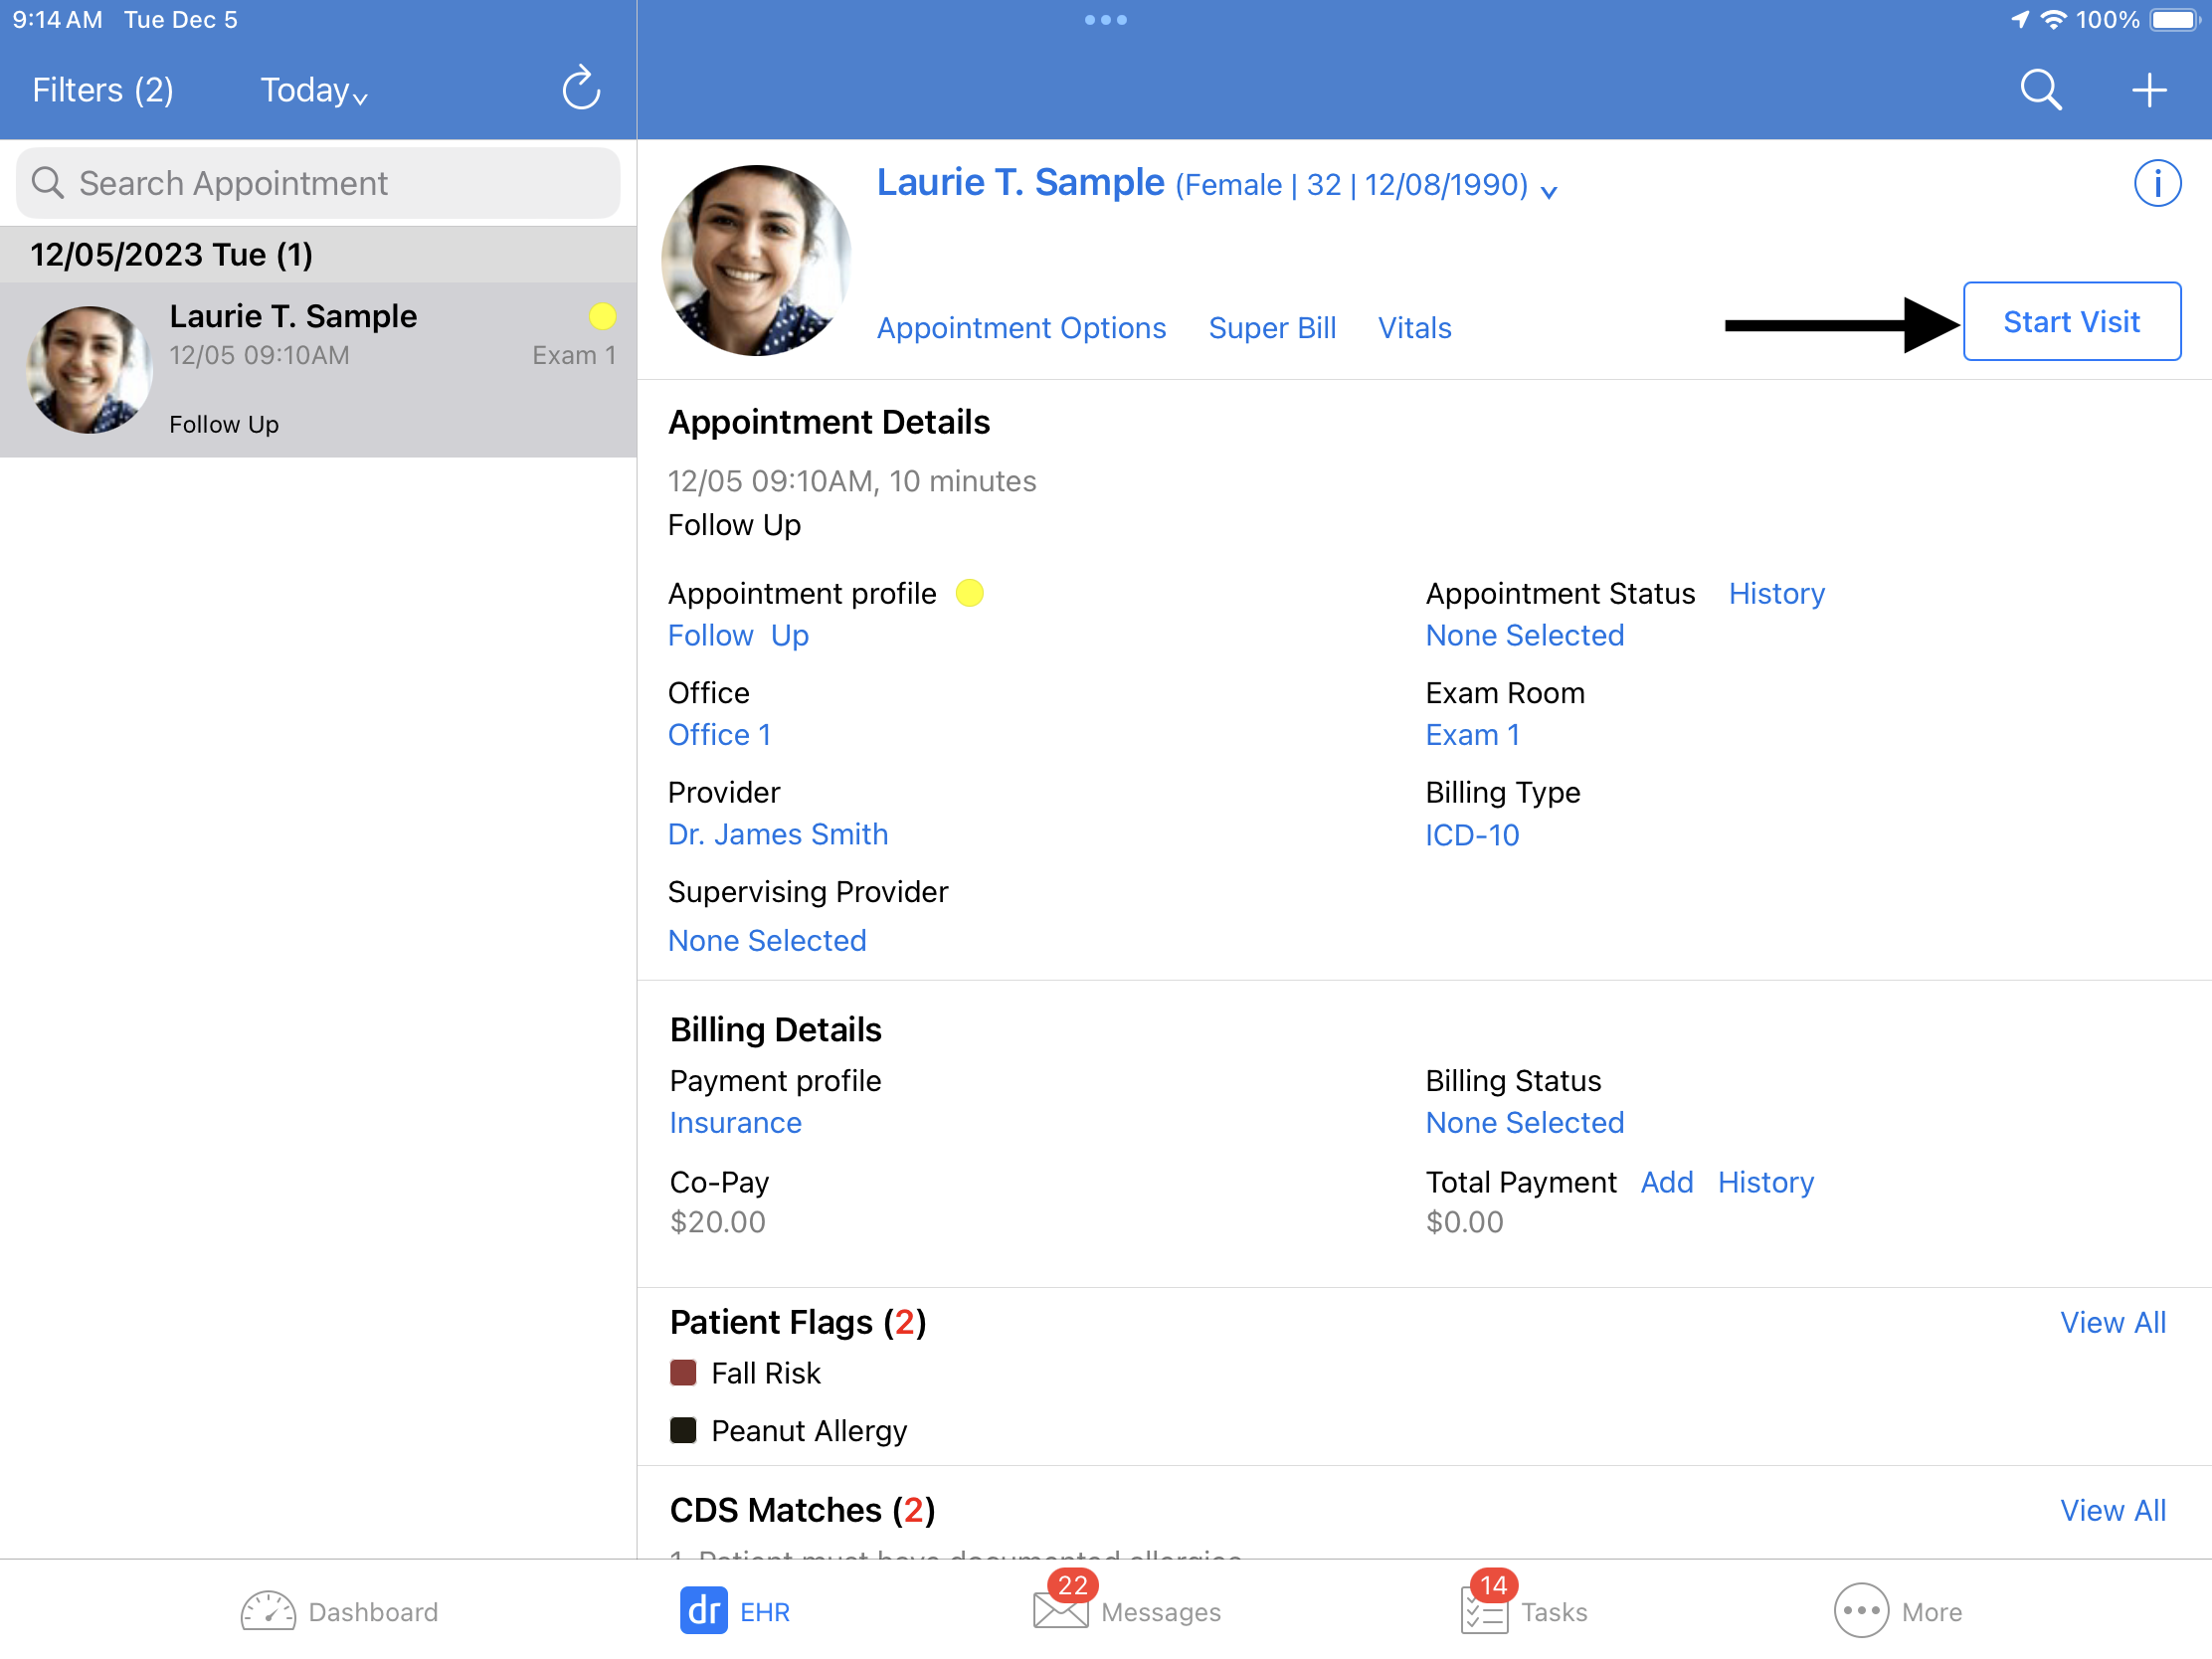The image size is (2212, 1659).
Task: Tap the $20.00 Co-Pay amount
Action: [718, 1223]
